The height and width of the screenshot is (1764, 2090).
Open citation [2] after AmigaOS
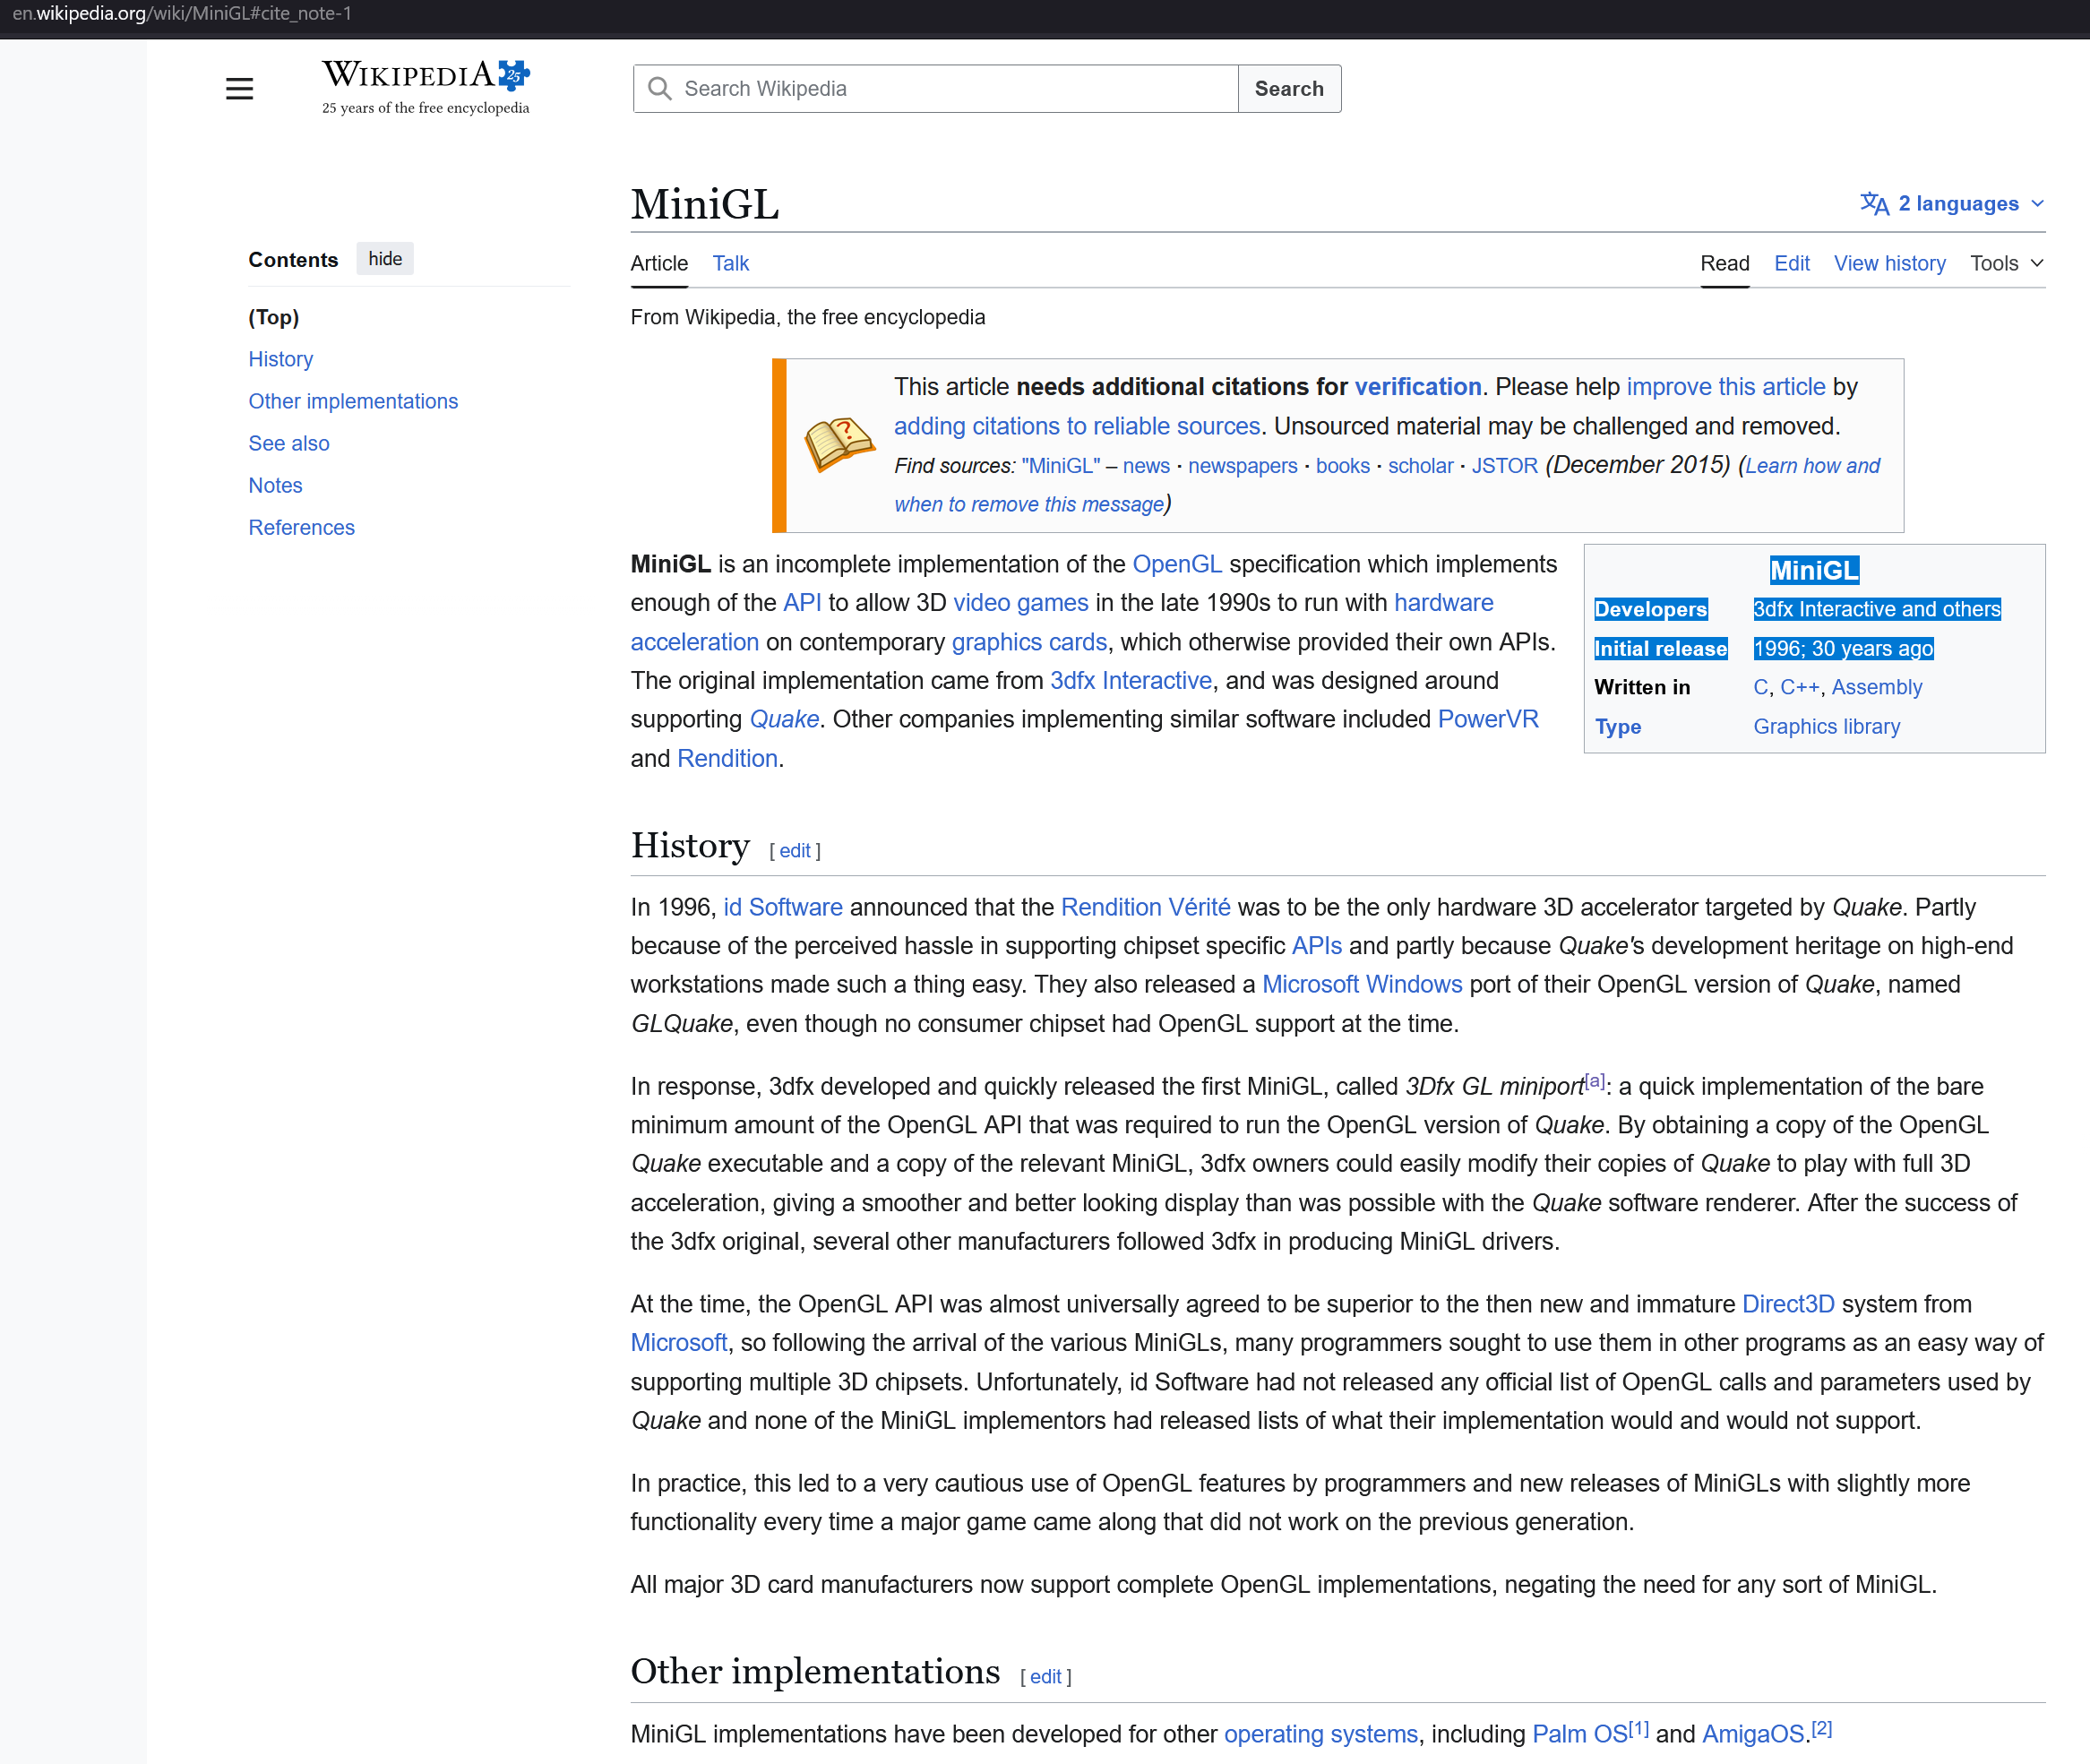[x=1821, y=1727]
